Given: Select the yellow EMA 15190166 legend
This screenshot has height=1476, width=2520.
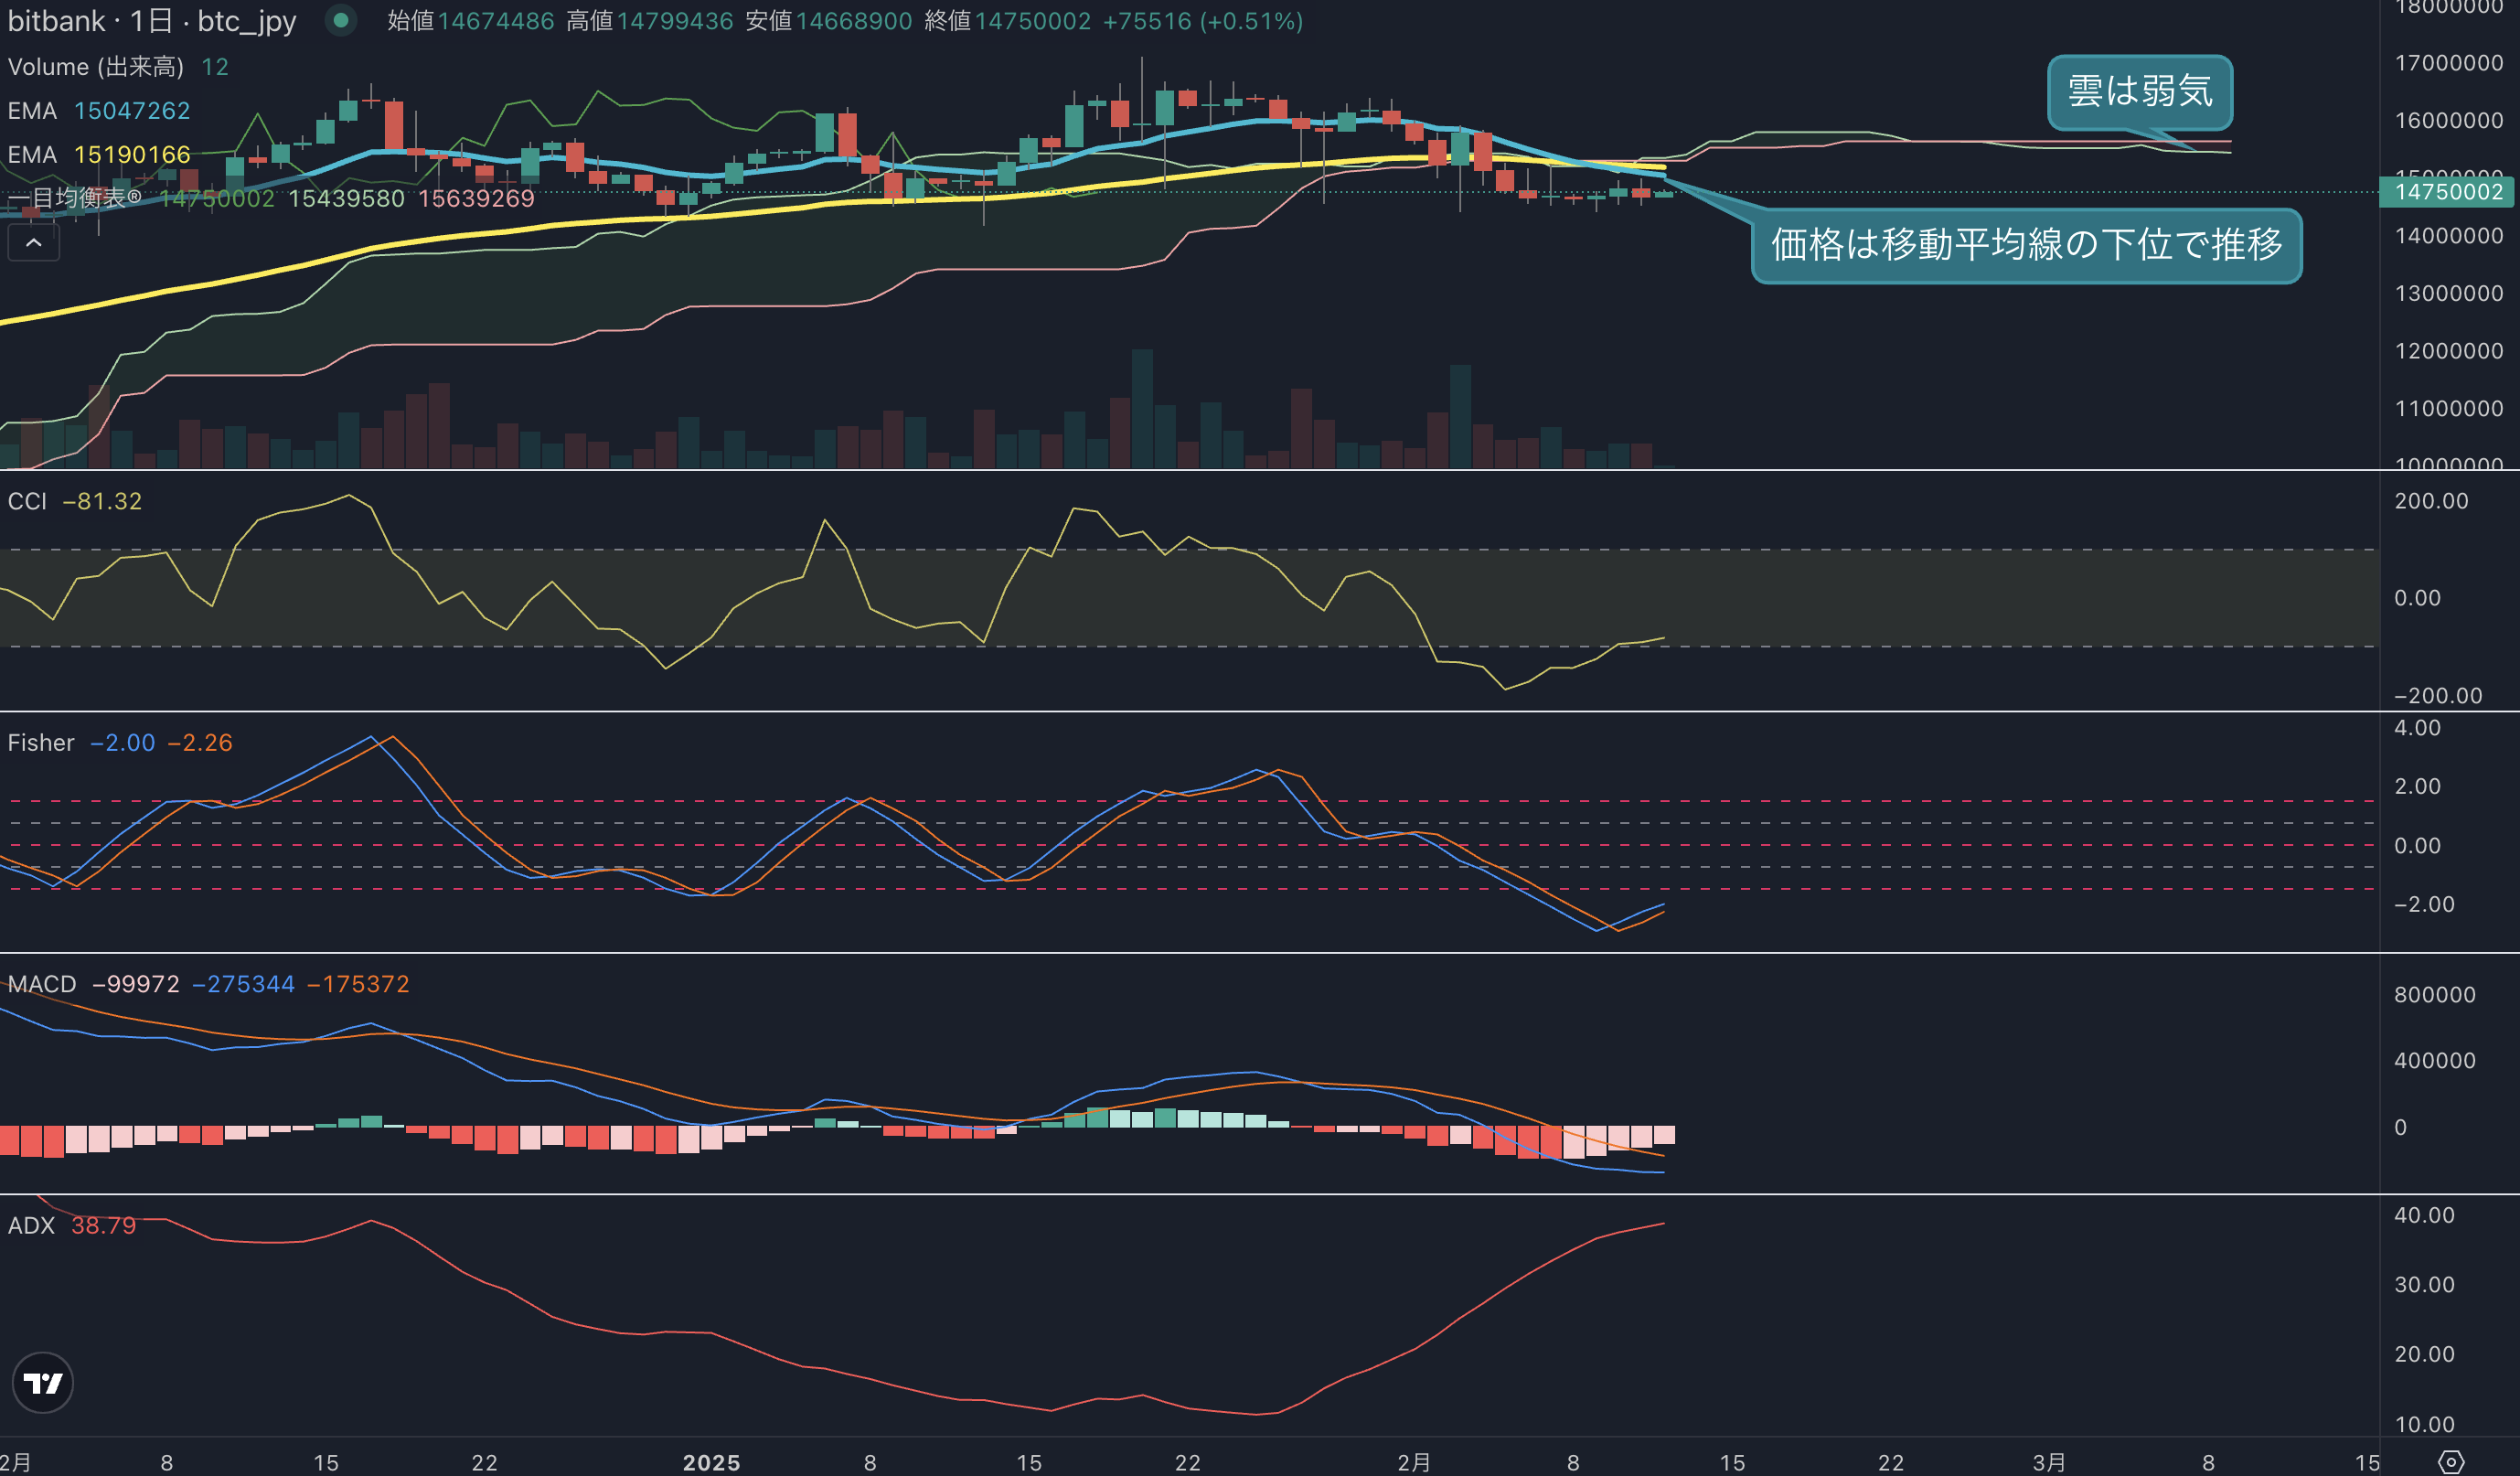Looking at the screenshot, I should click(99, 155).
